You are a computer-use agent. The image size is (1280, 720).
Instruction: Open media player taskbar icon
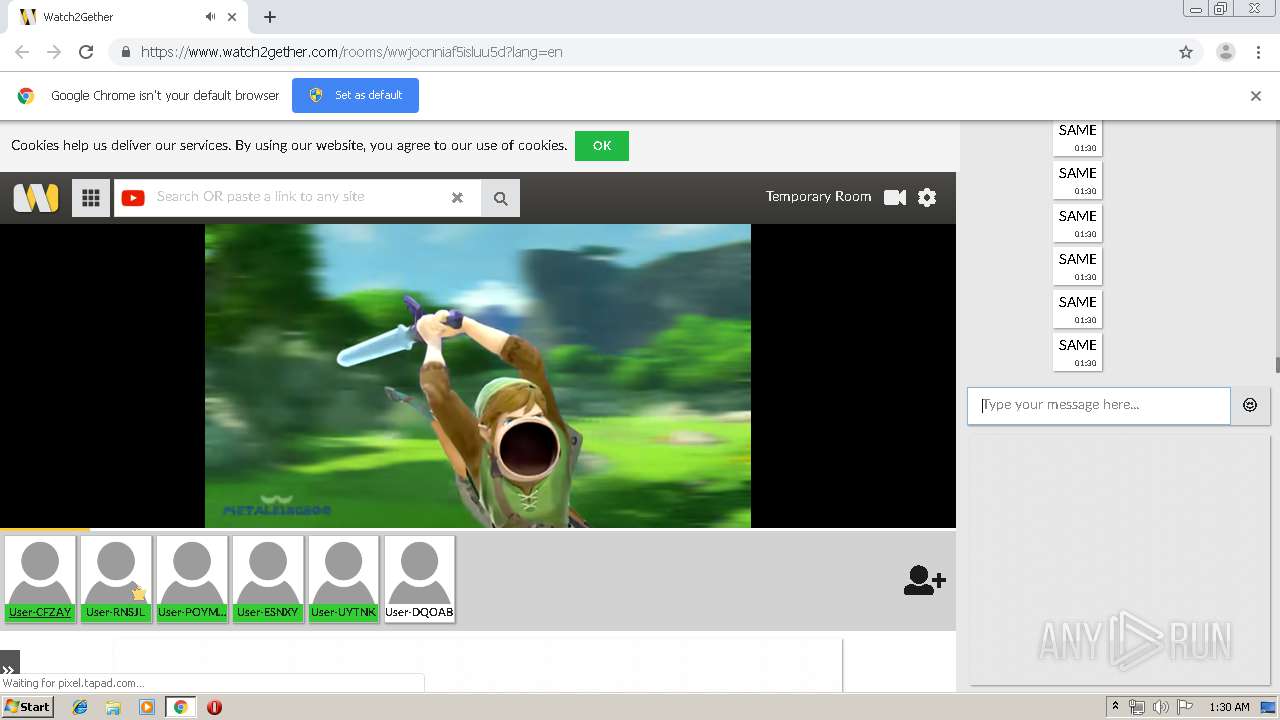[147, 707]
